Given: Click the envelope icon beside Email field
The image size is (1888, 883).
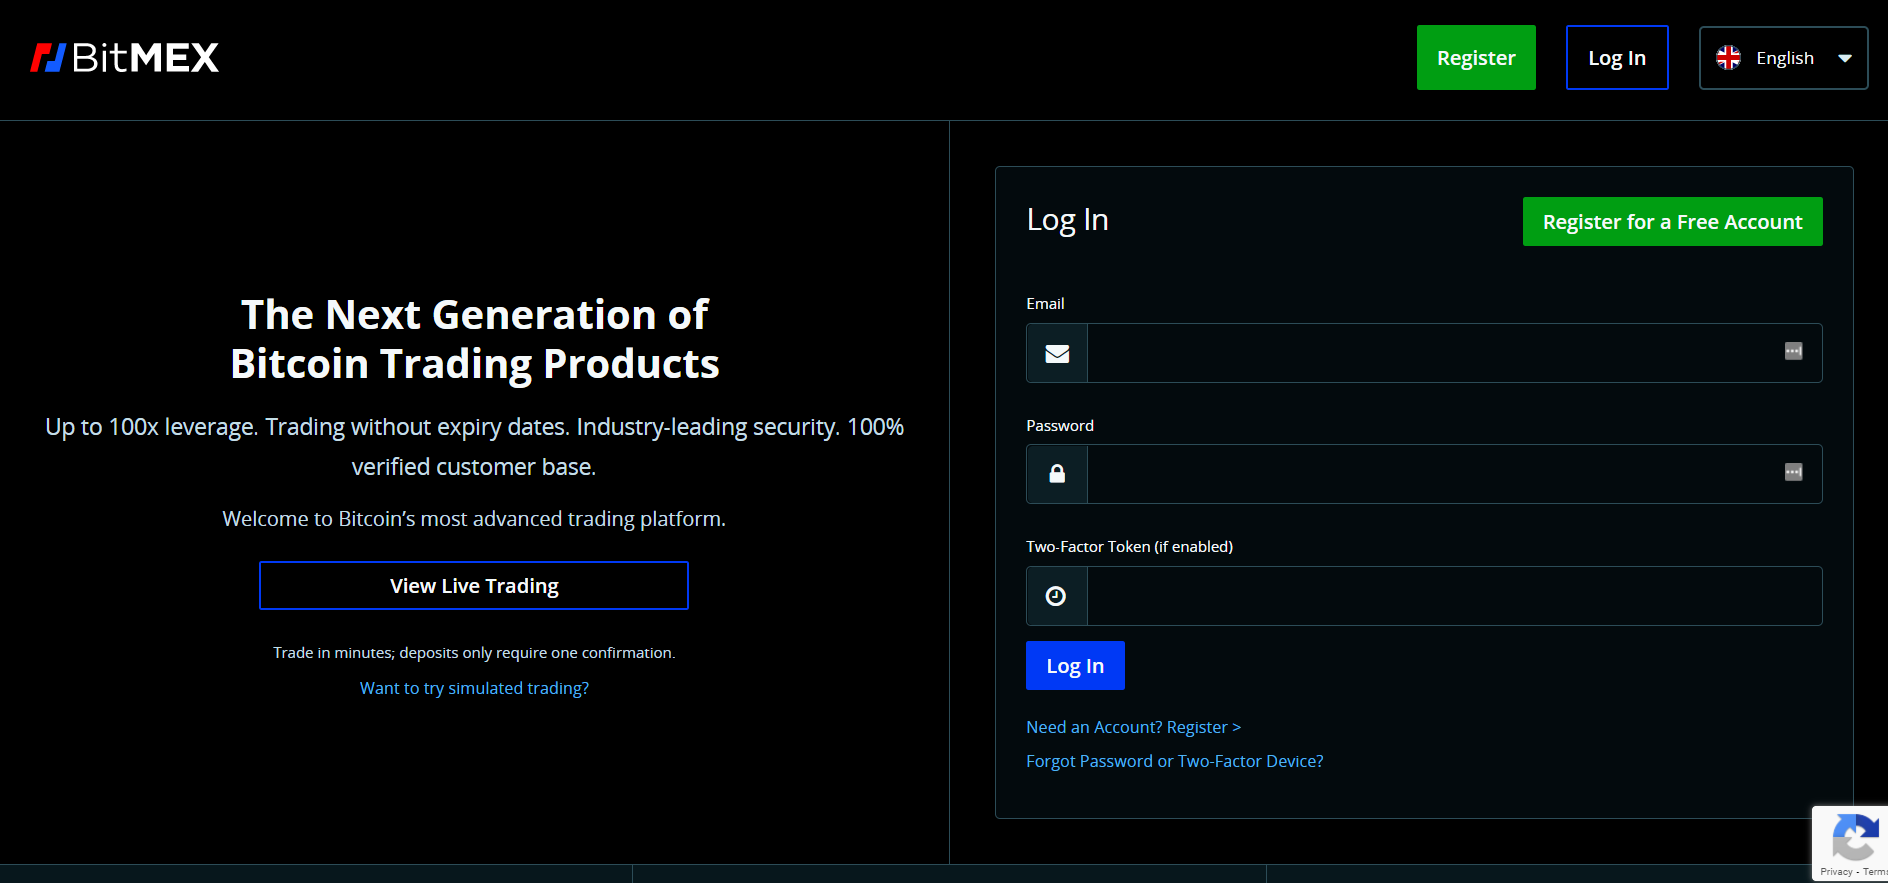Looking at the screenshot, I should click(x=1057, y=353).
